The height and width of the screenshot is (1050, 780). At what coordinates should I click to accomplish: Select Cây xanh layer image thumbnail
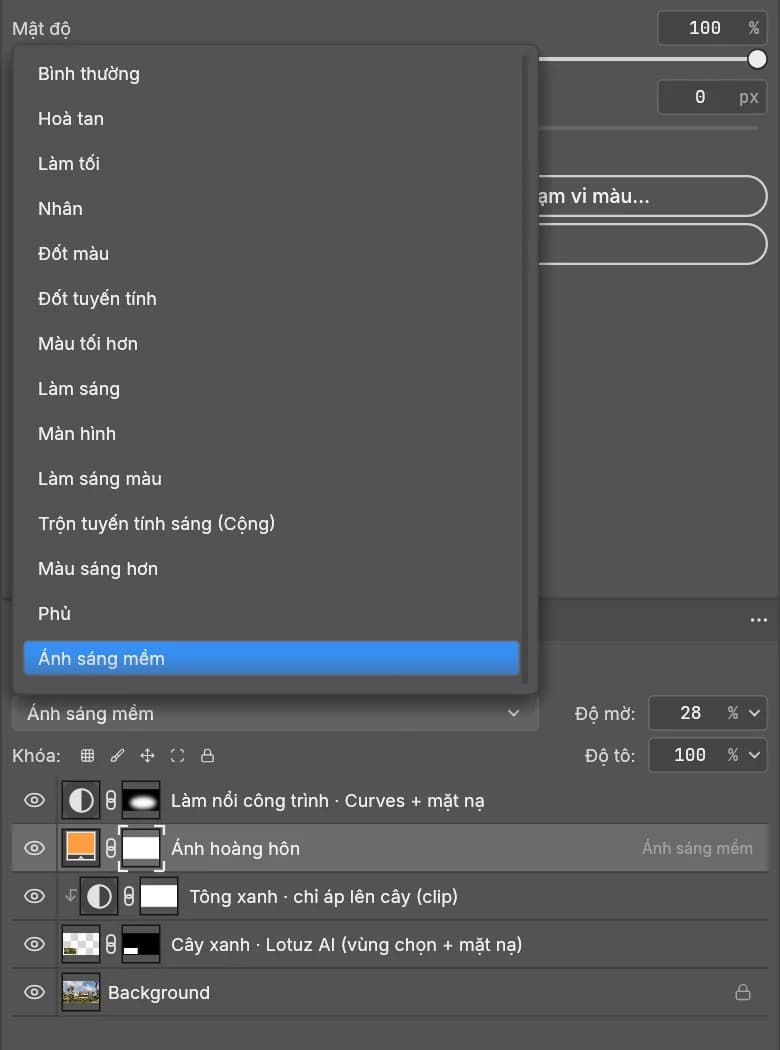81,944
